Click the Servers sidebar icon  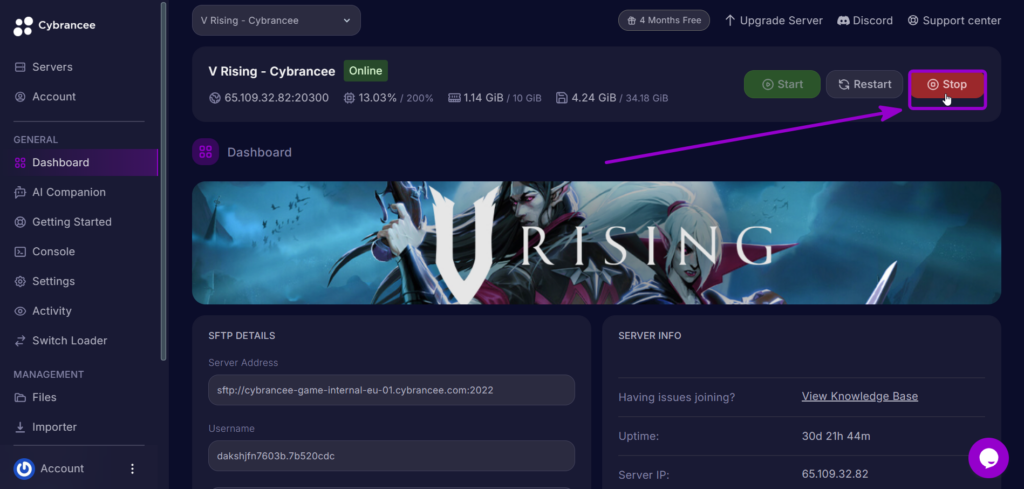[20, 67]
